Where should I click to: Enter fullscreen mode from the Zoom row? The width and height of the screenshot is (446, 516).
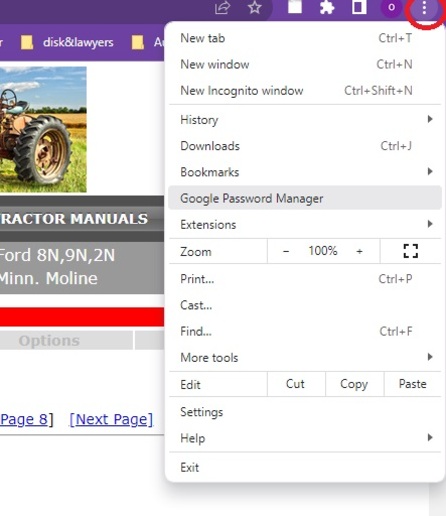[x=411, y=251]
